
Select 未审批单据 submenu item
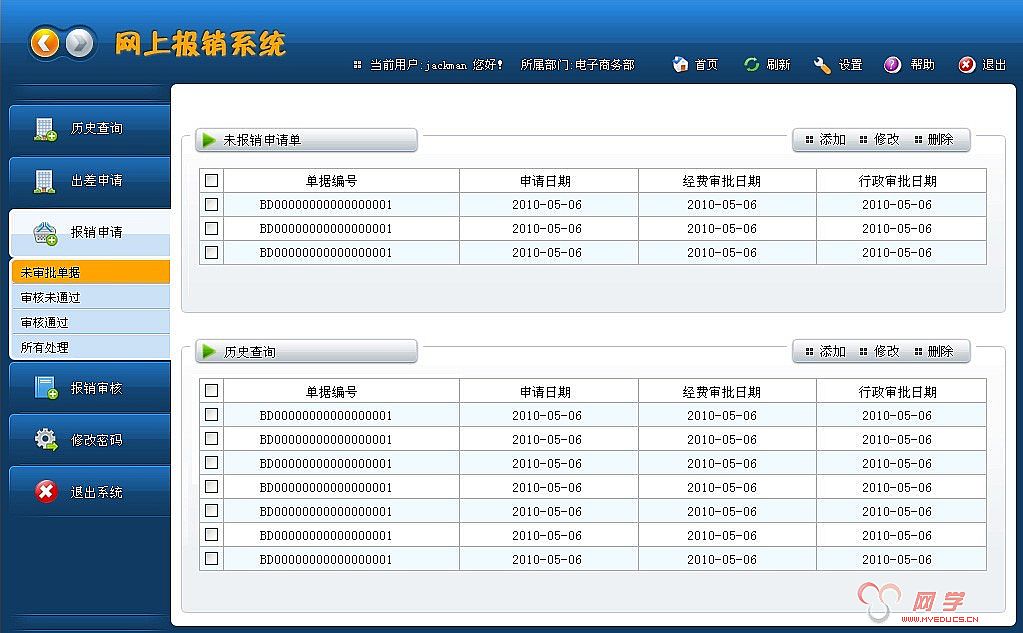click(91, 272)
